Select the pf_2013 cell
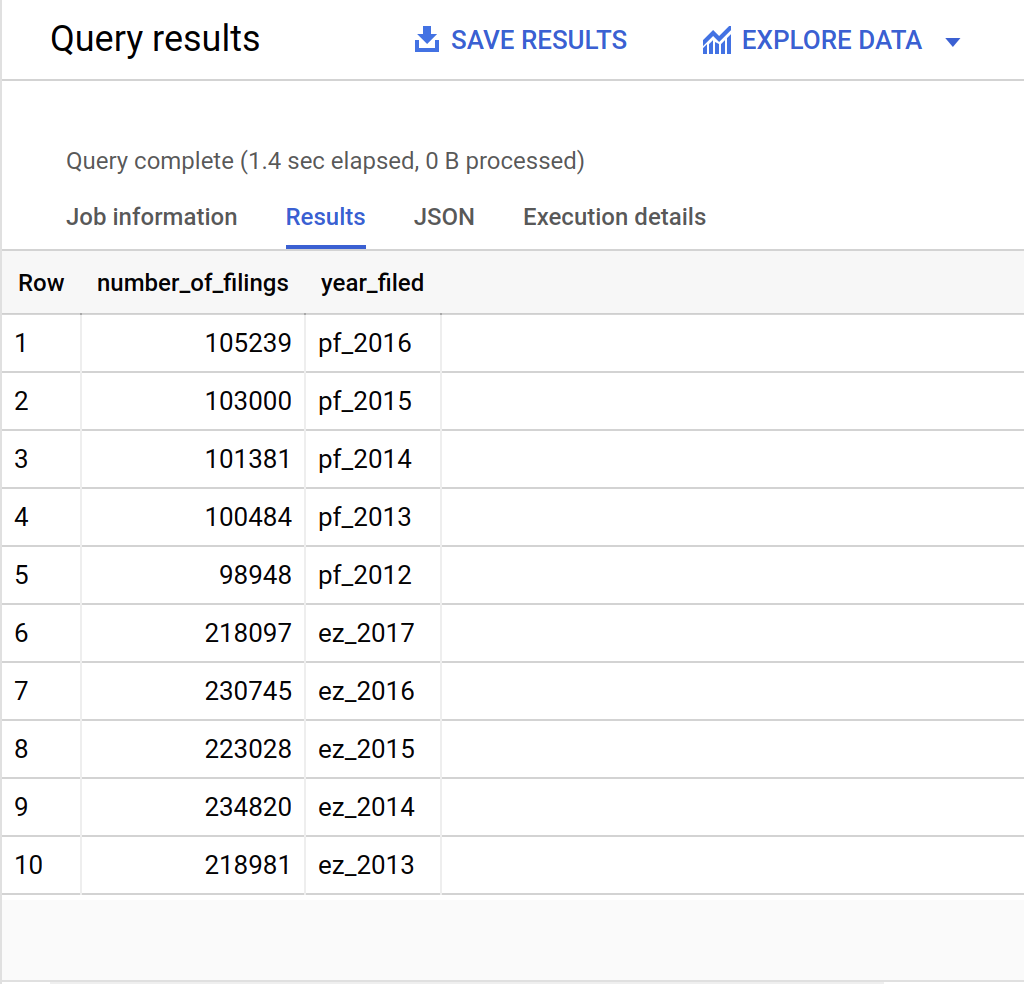 [x=373, y=517]
